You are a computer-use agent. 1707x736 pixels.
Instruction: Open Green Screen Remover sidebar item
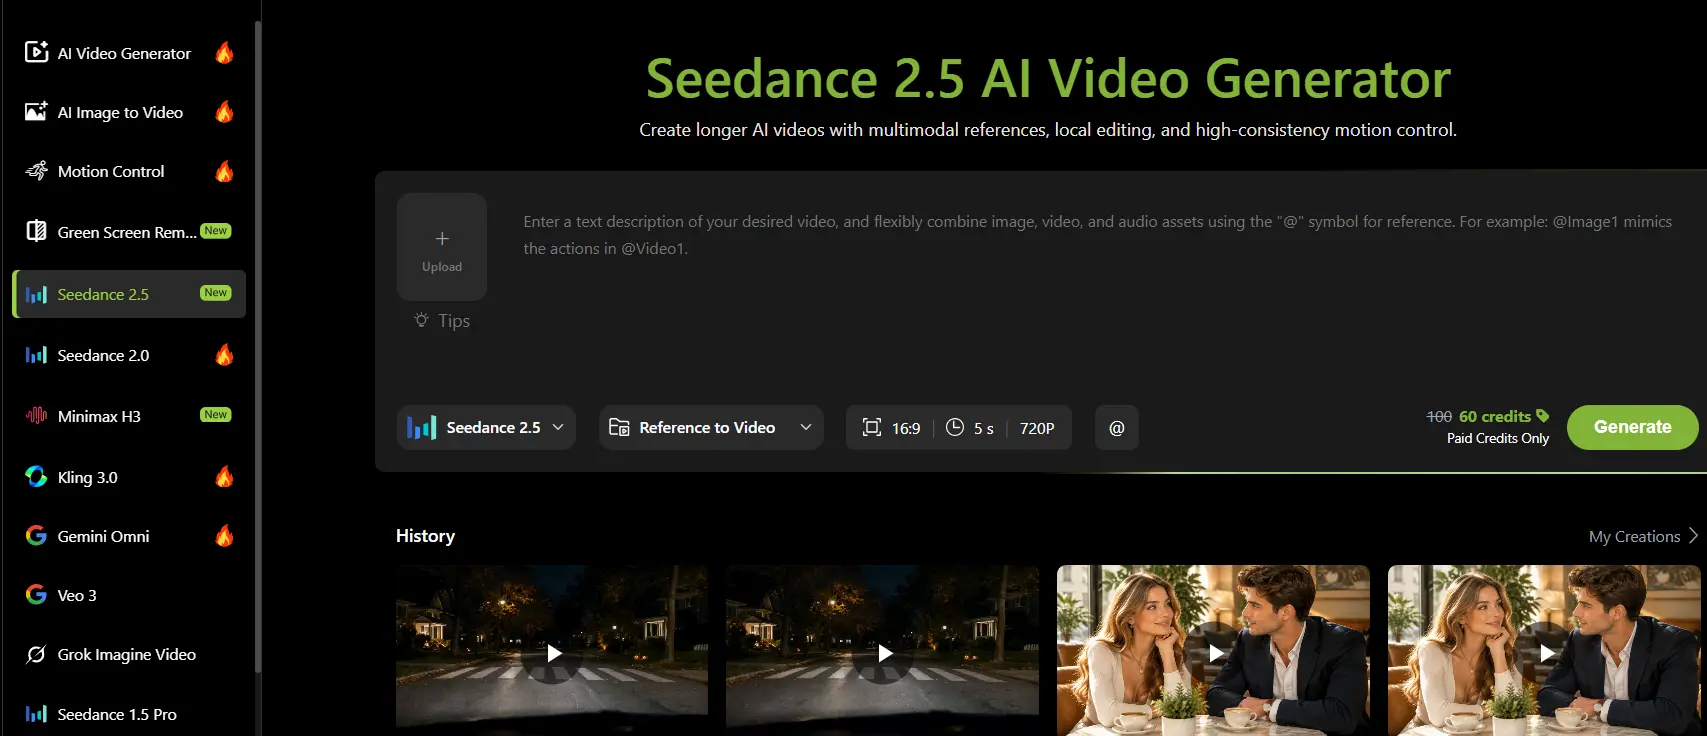128,232
